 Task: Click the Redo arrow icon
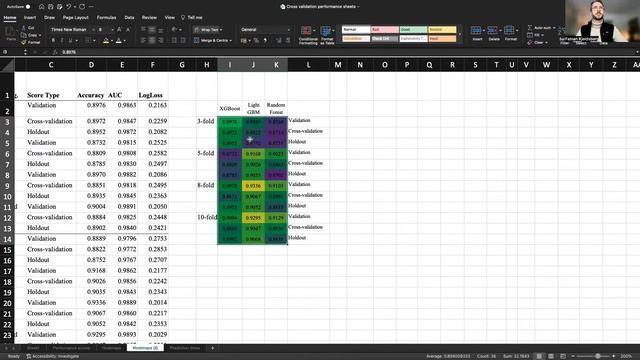[x=82, y=7]
